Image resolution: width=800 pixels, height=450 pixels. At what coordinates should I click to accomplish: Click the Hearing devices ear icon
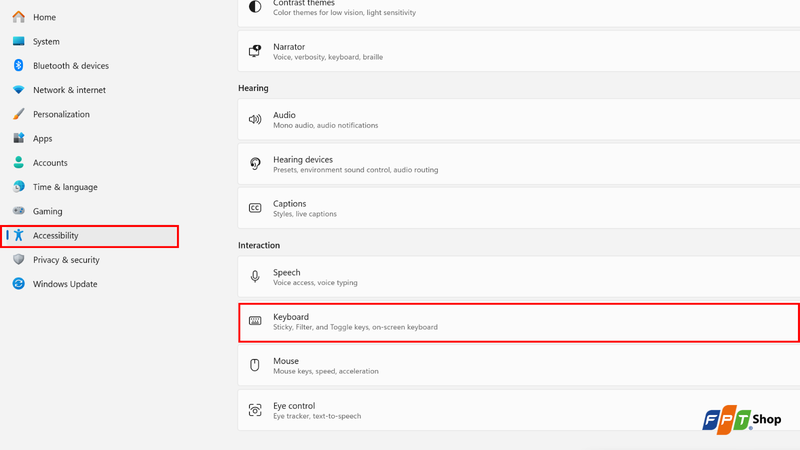pyautogui.click(x=255, y=164)
